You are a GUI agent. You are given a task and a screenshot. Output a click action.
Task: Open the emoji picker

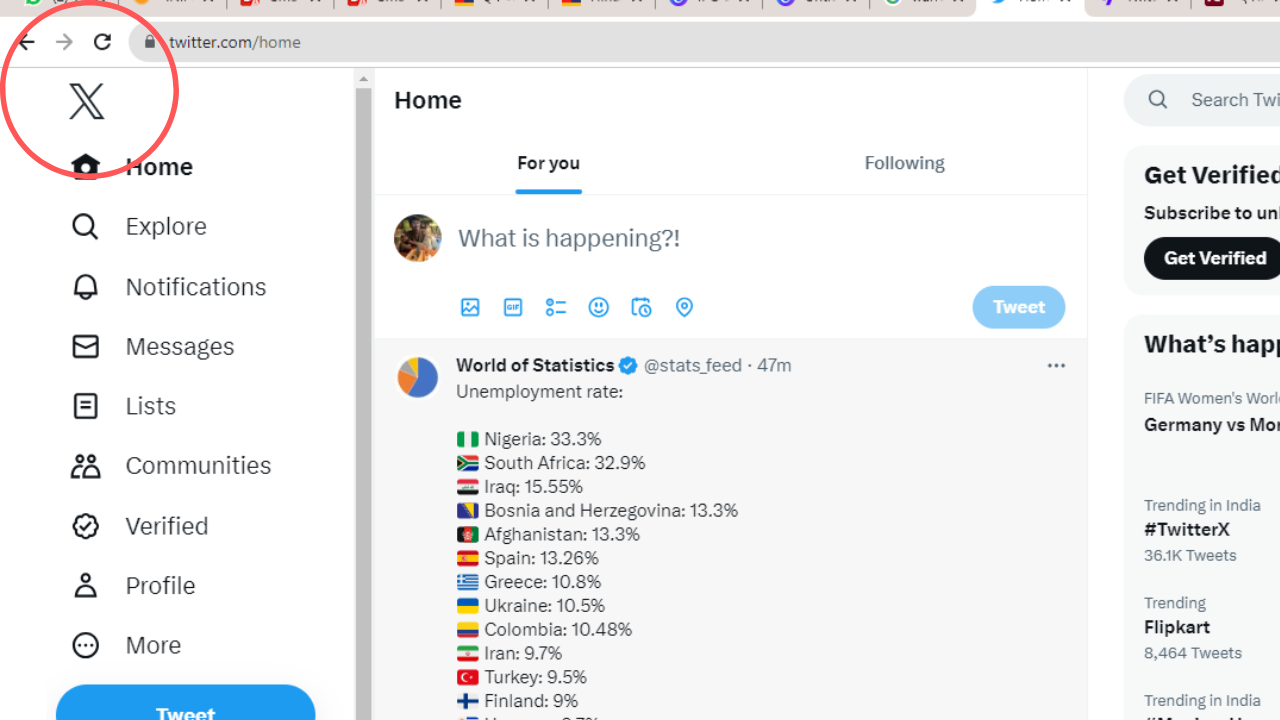coord(598,307)
